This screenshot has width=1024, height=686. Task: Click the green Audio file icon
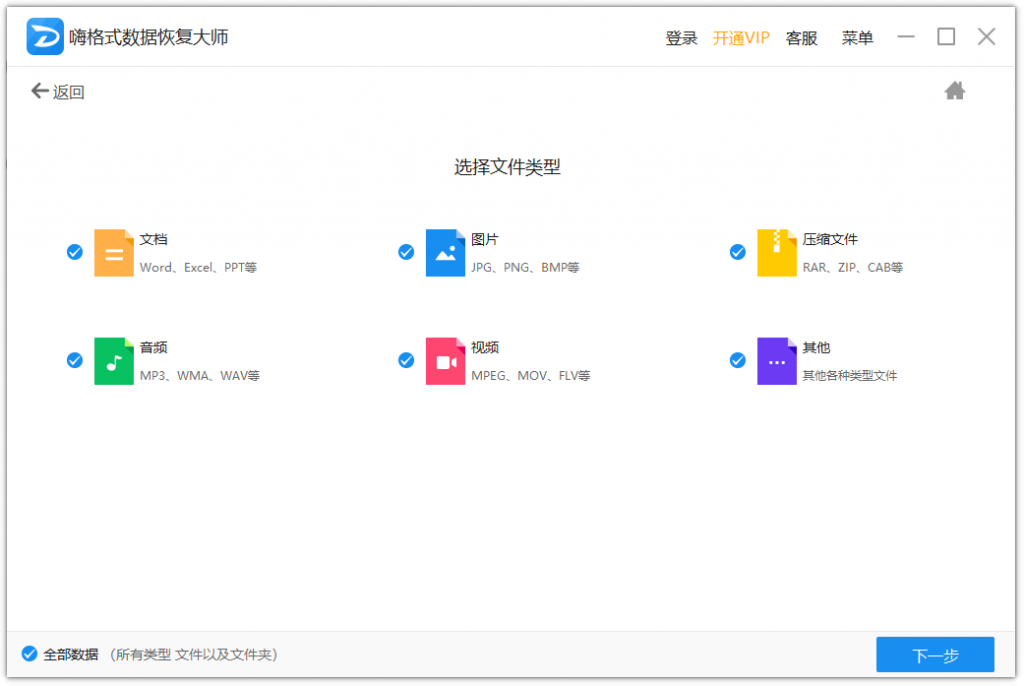click(x=114, y=361)
